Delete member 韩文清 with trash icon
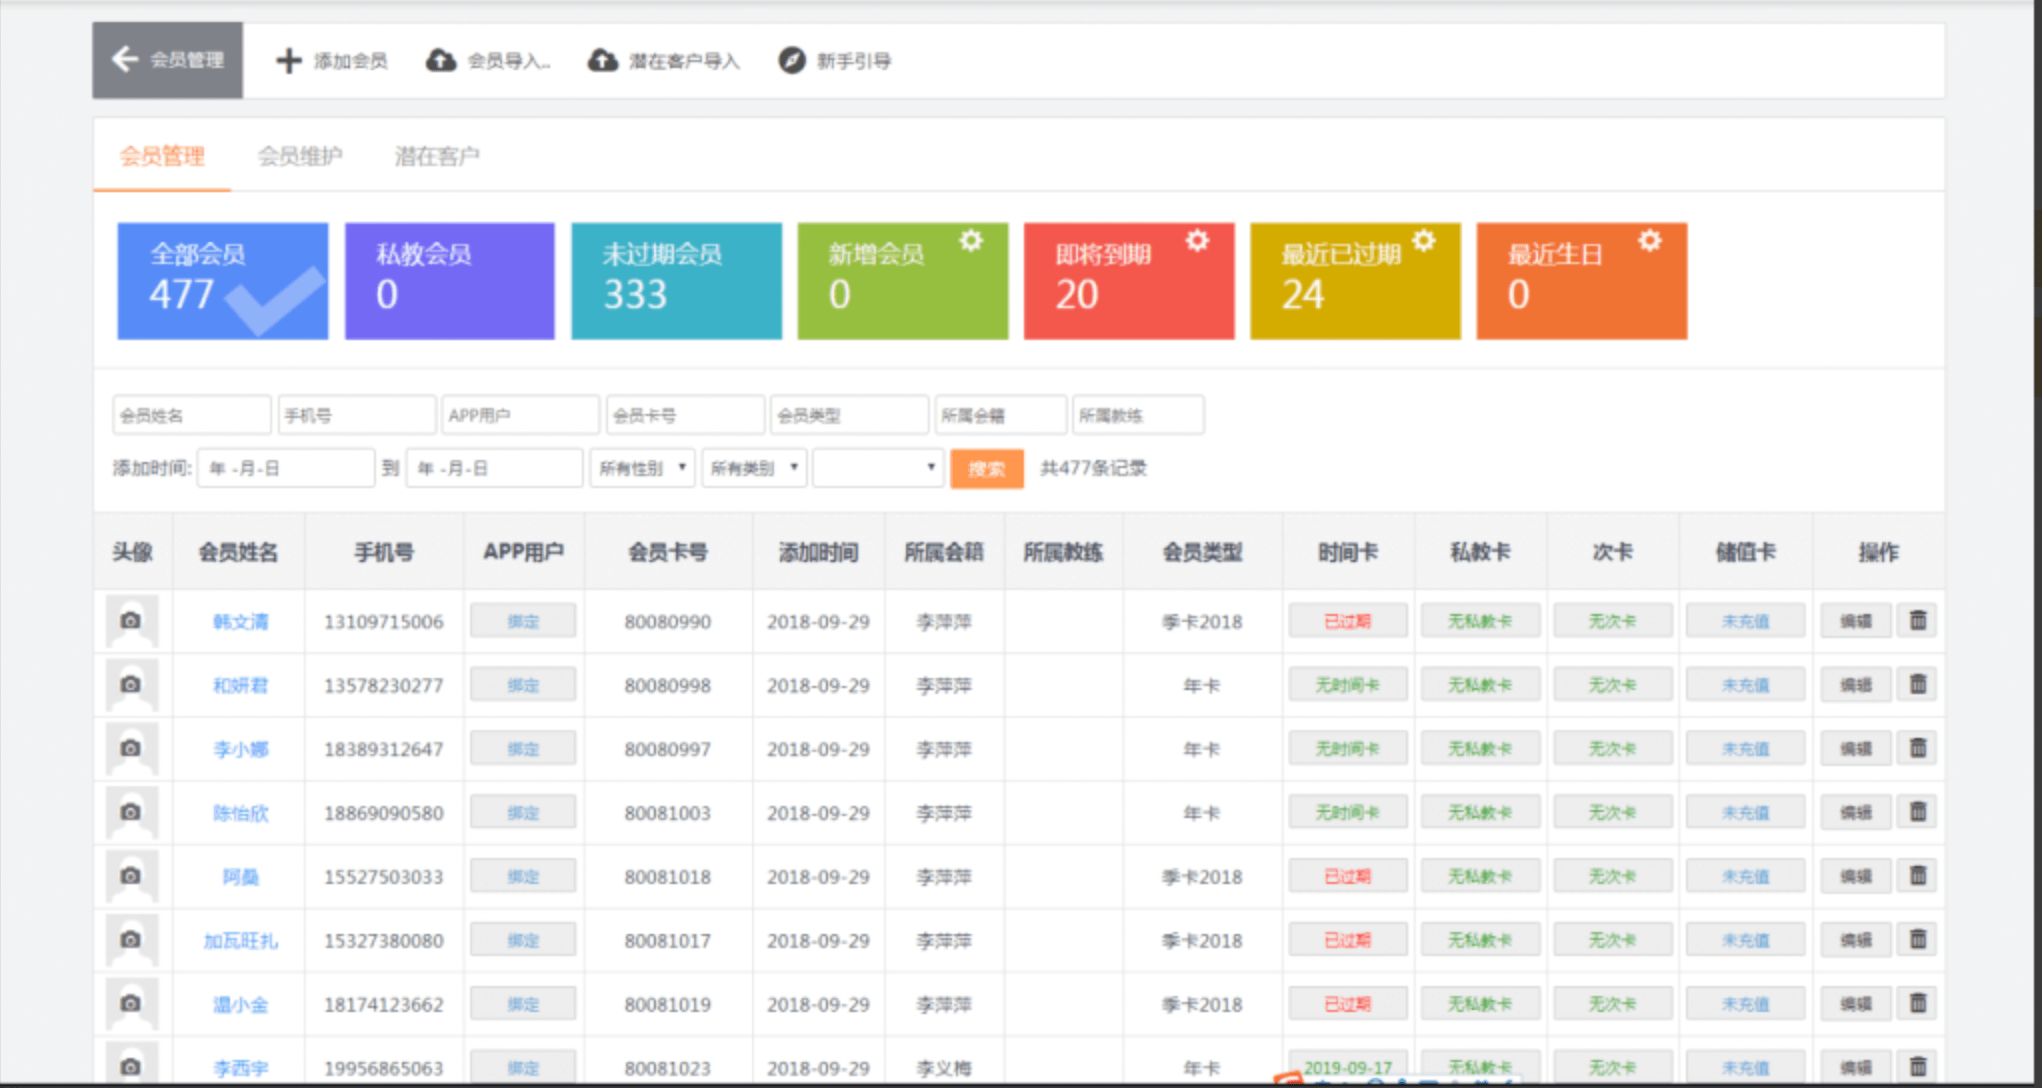2042x1088 pixels. 1918,621
